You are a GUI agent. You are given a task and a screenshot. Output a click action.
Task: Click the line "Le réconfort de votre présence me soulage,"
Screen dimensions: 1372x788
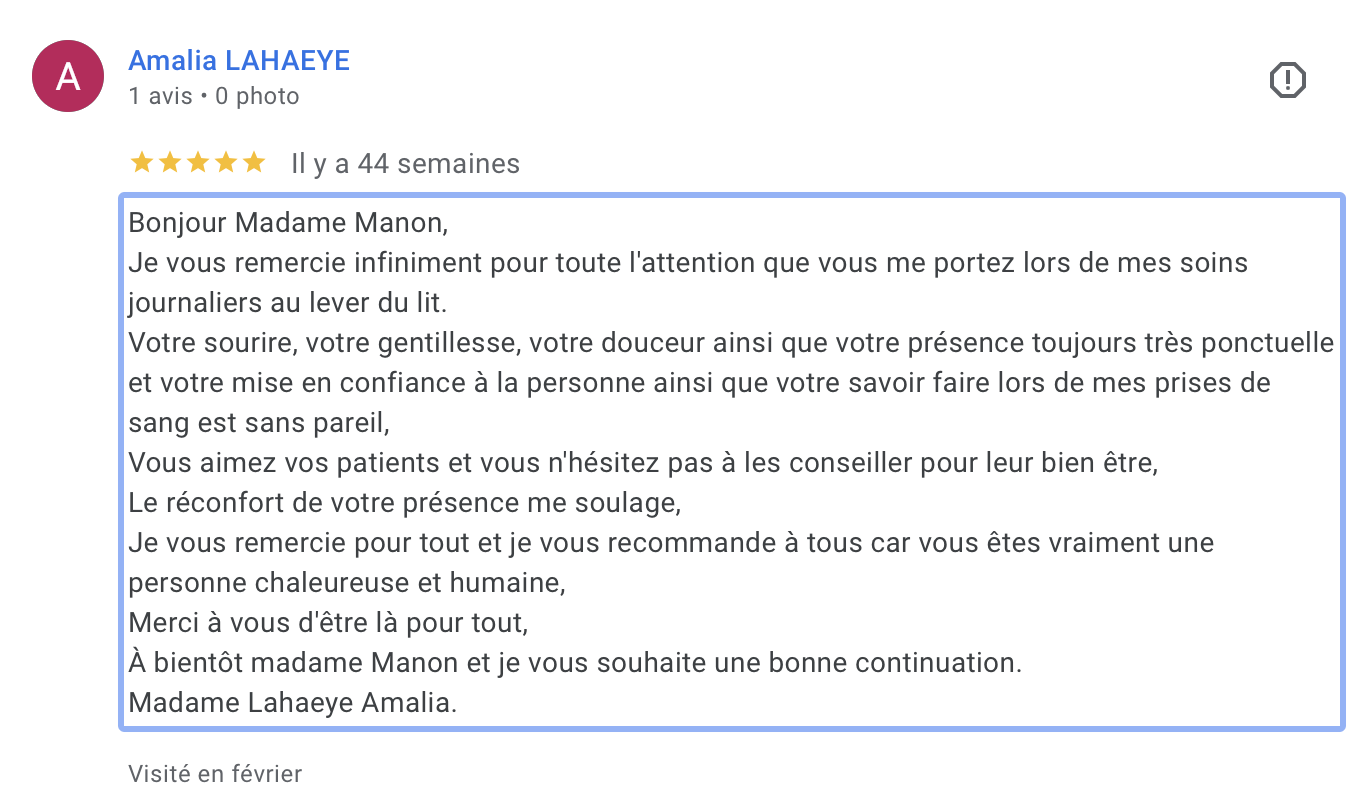point(404,503)
